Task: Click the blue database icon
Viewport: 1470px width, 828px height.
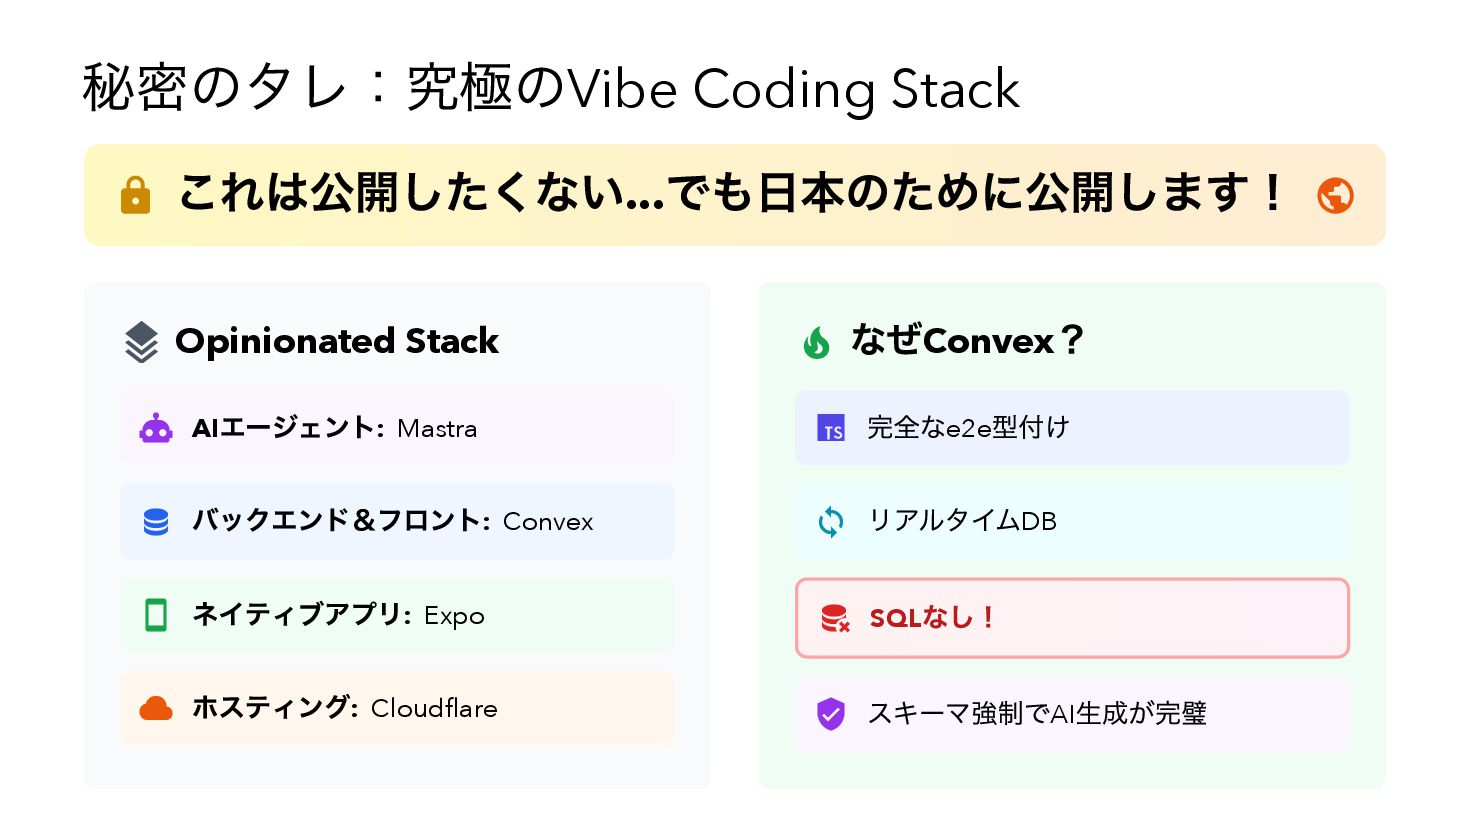Action: tap(156, 522)
